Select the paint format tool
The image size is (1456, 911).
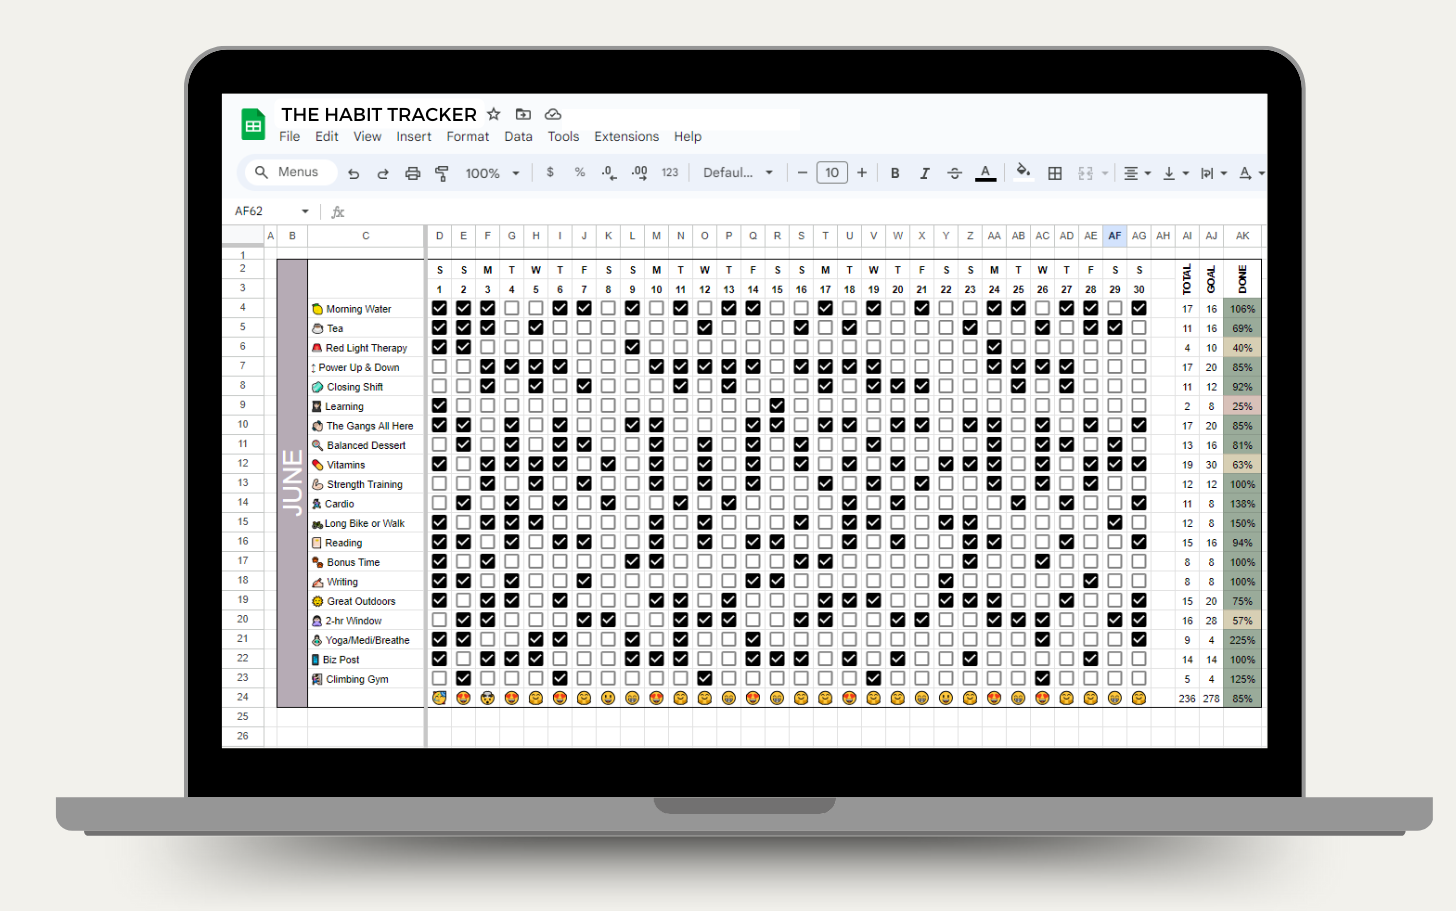pyautogui.click(x=441, y=173)
